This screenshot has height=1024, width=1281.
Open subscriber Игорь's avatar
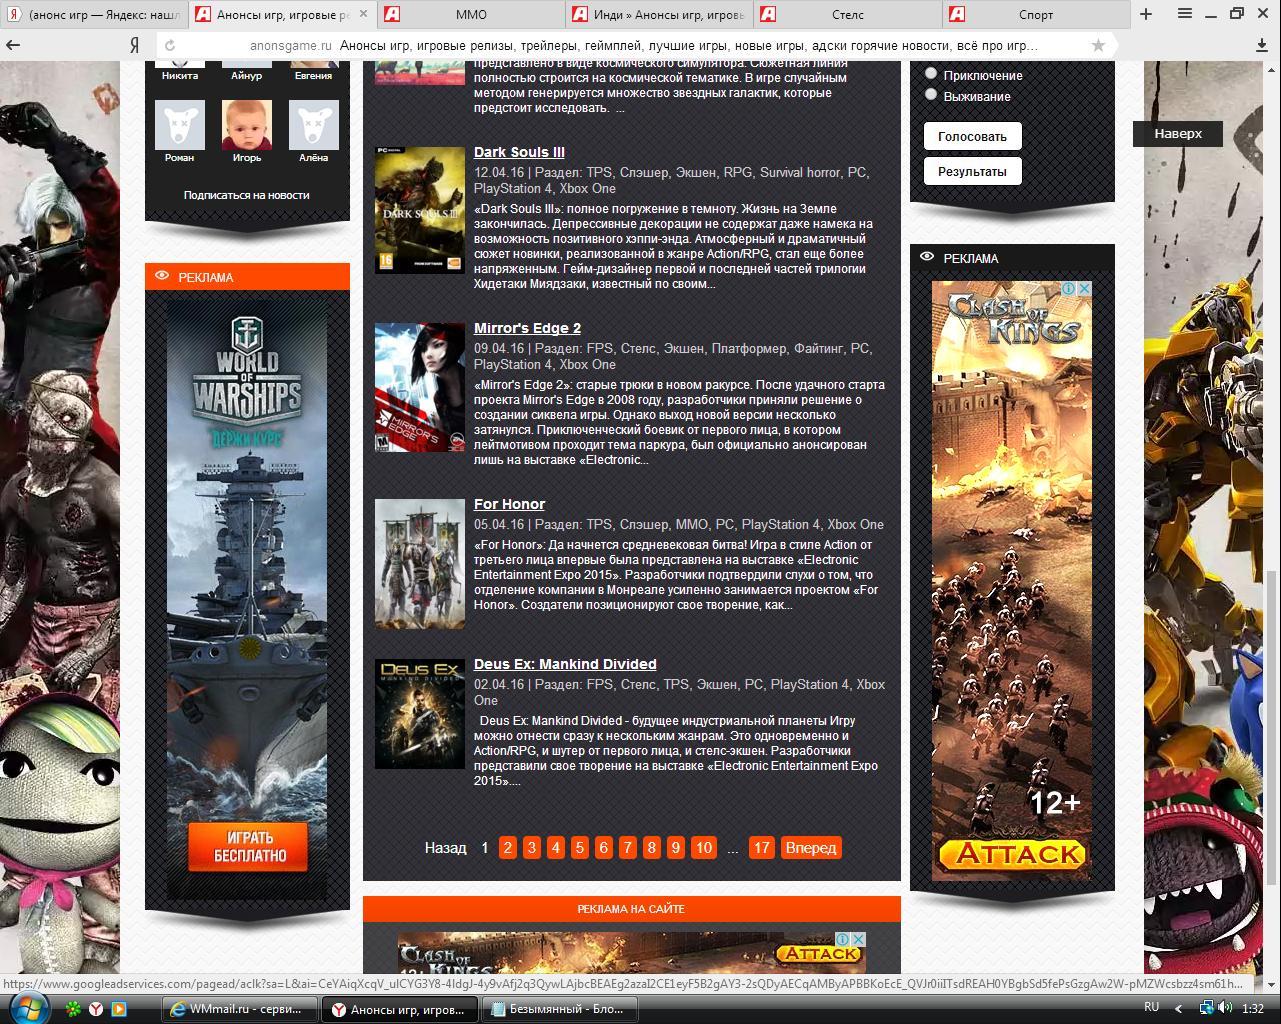(246, 124)
